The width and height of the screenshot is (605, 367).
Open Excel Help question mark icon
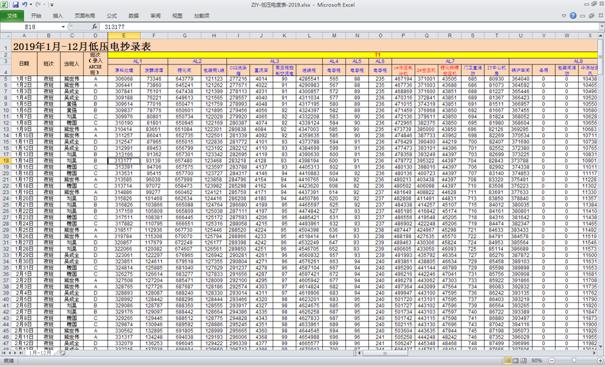(x=573, y=16)
